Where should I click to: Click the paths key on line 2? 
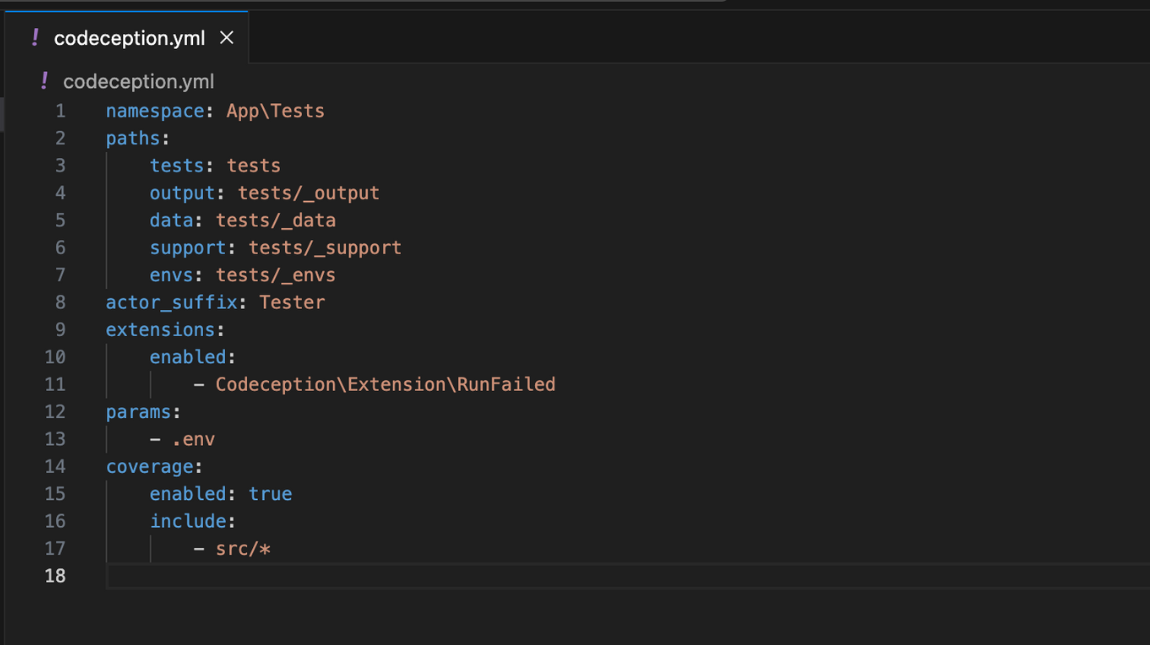click(135, 138)
